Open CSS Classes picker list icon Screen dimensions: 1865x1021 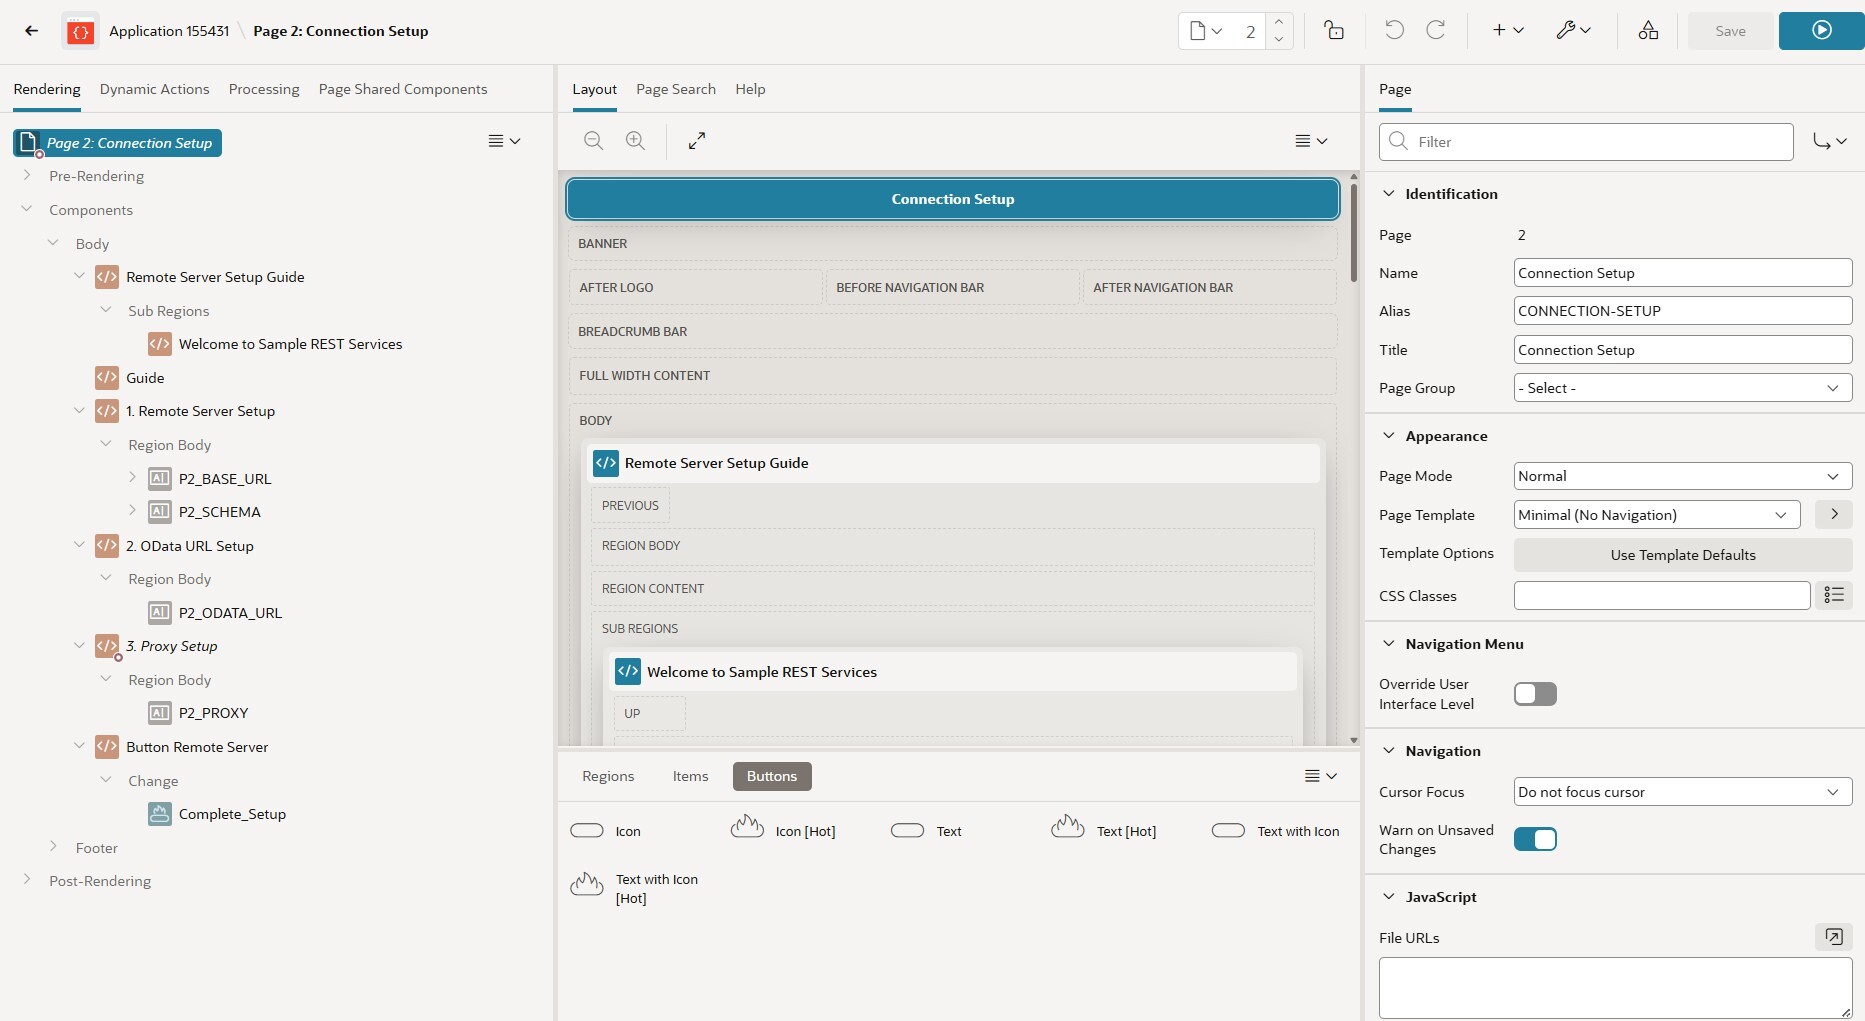tap(1834, 595)
